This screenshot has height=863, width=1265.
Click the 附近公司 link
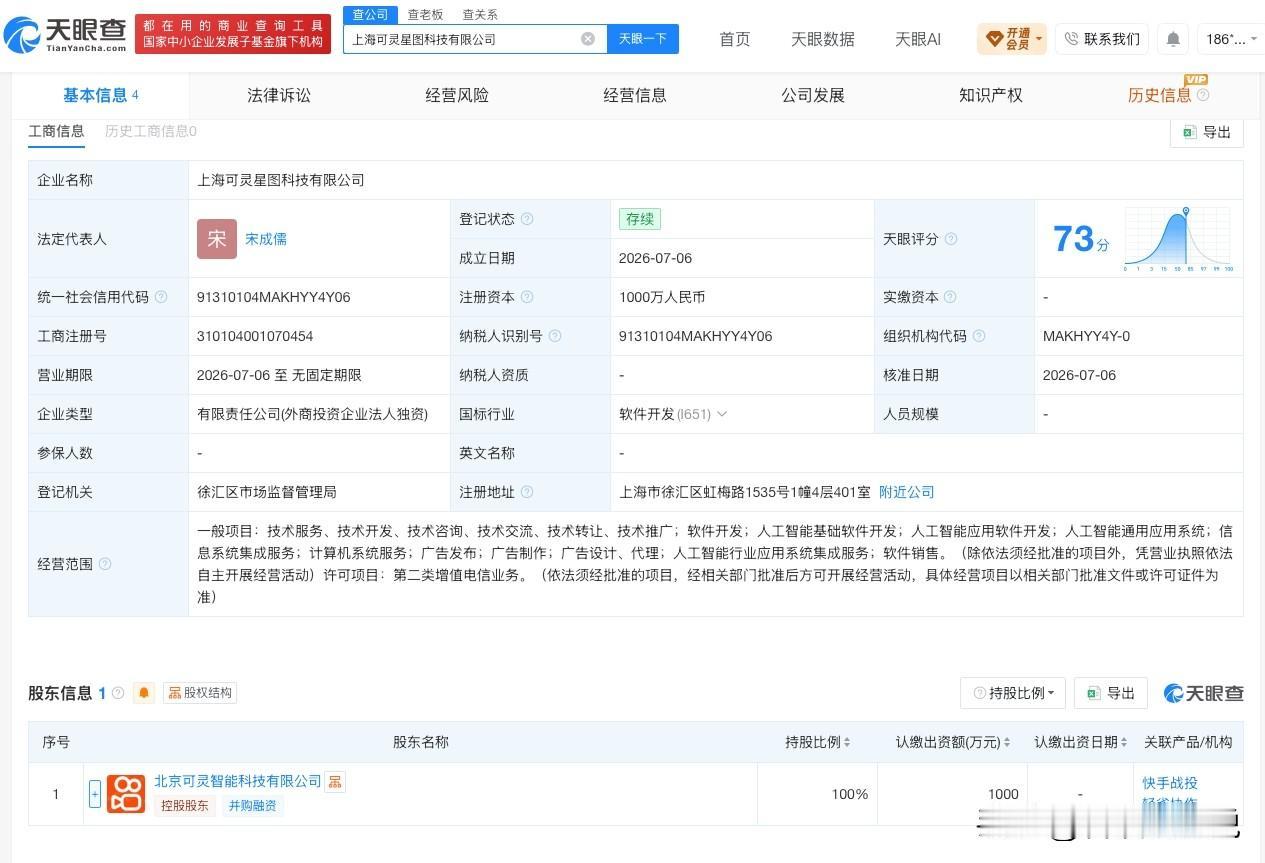click(x=907, y=492)
